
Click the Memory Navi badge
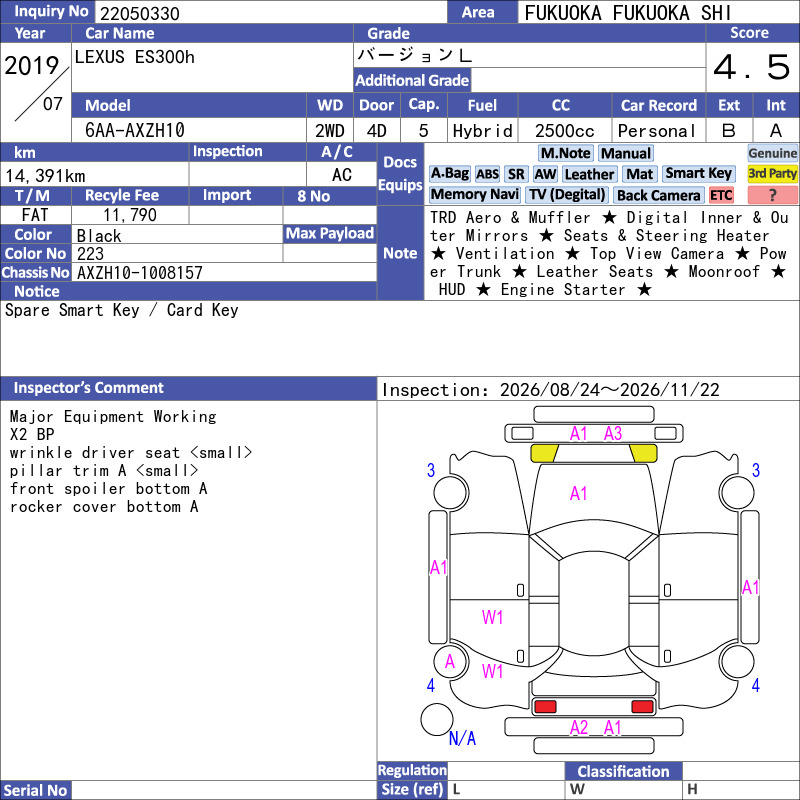474,194
